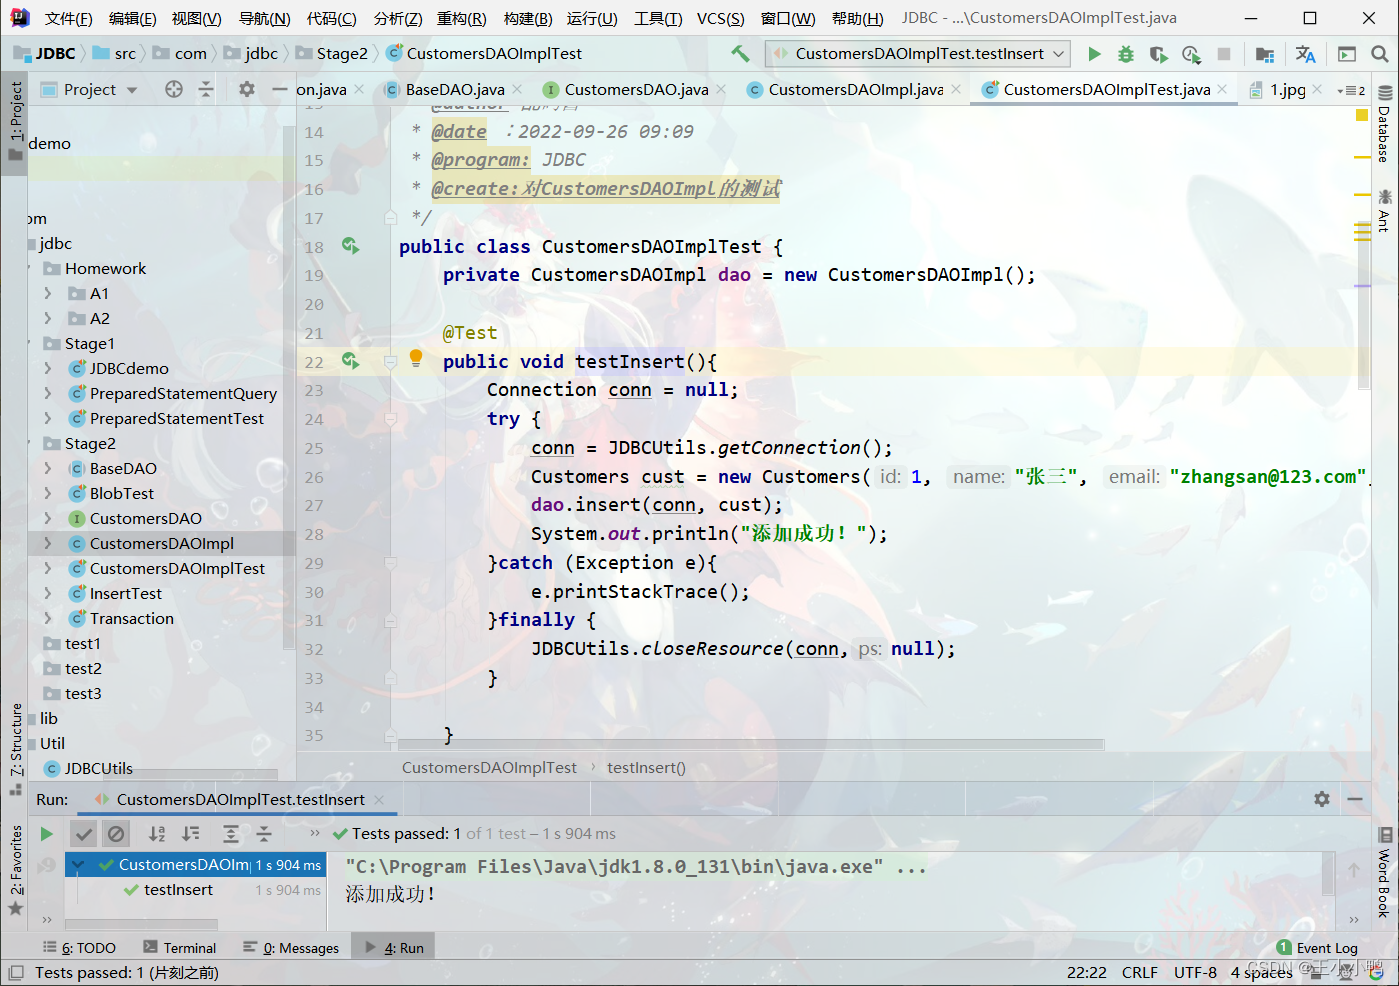Screen dimensions: 1399x986
Task: Collapse all in Project panel
Action: tap(205, 89)
